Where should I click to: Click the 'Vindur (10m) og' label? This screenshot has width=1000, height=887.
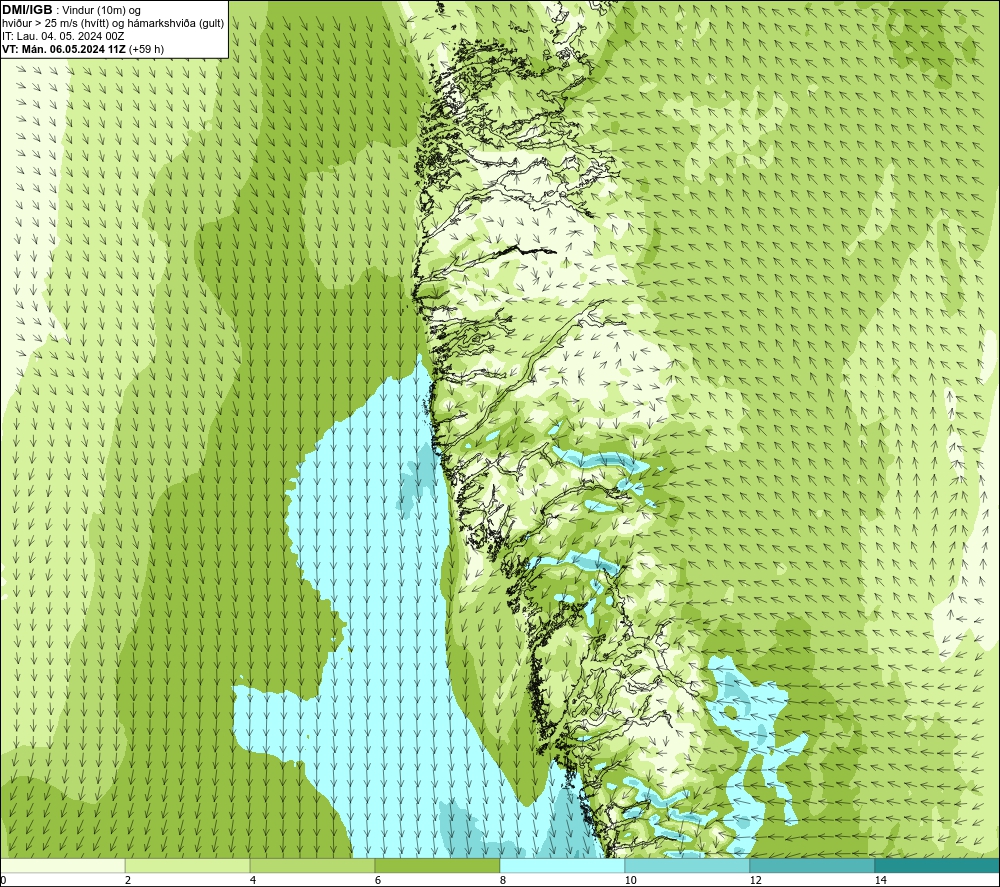coord(101,11)
